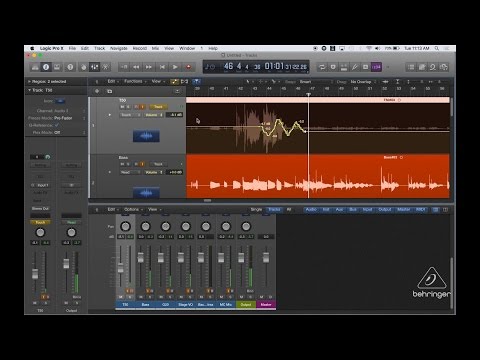This screenshot has height=360, width=480.
Task: Open the Snap Smart dropdown
Action: [315, 82]
